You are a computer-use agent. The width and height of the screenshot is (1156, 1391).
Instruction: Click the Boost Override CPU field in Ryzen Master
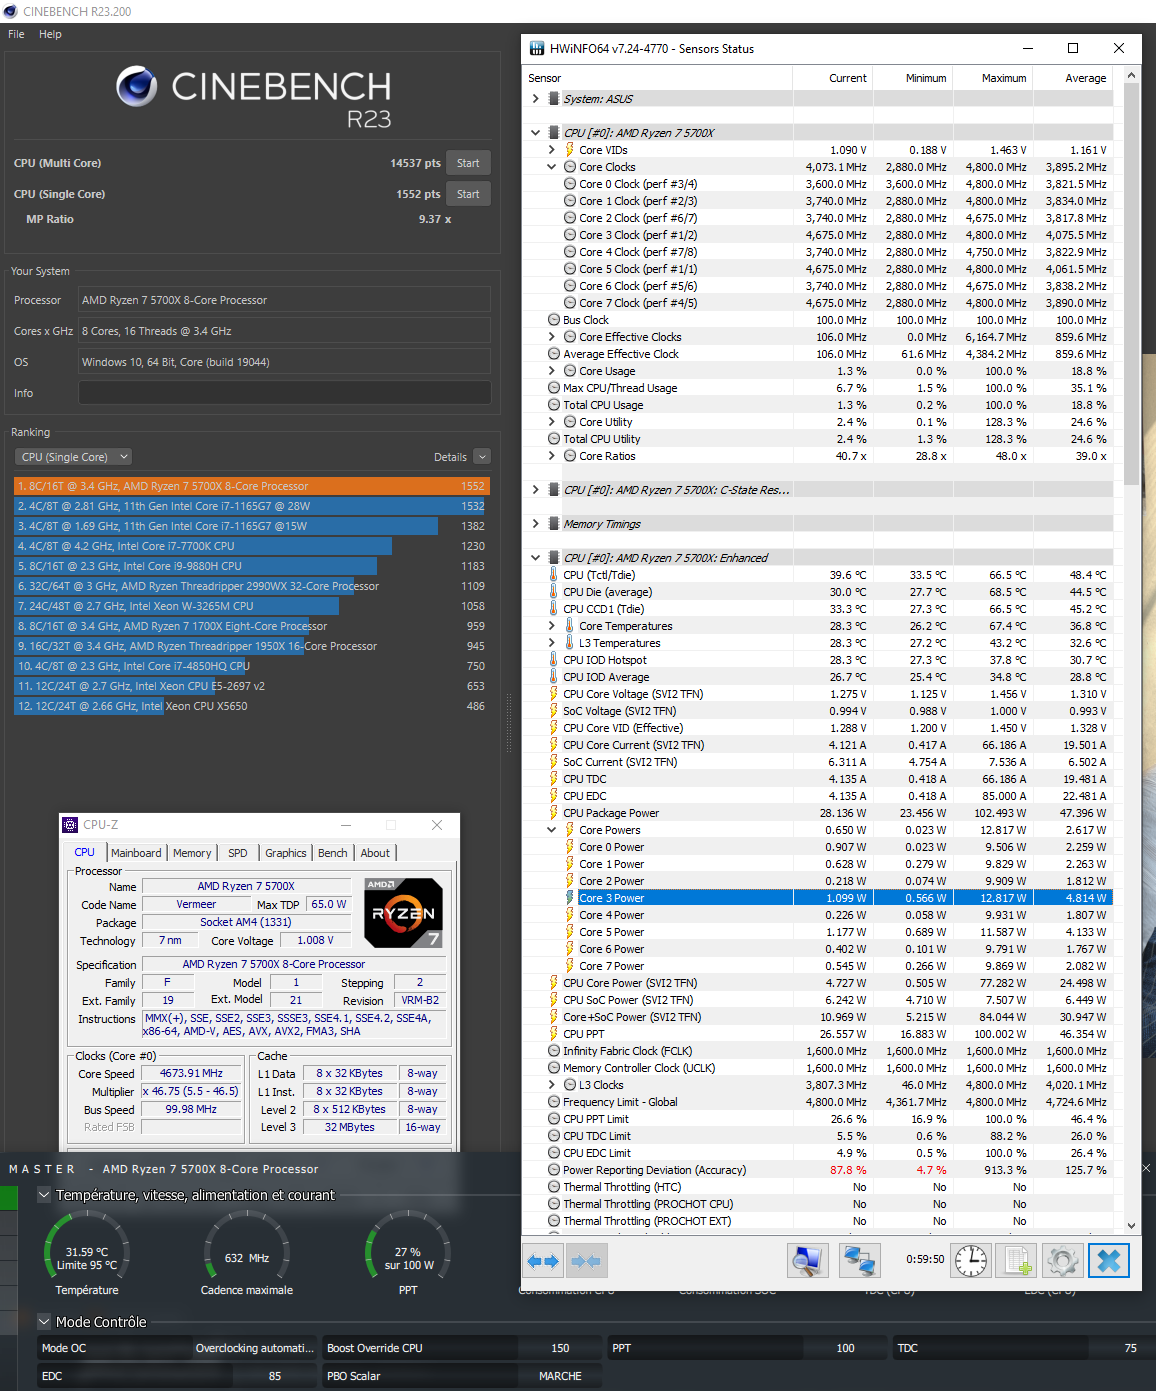point(462,1348)
